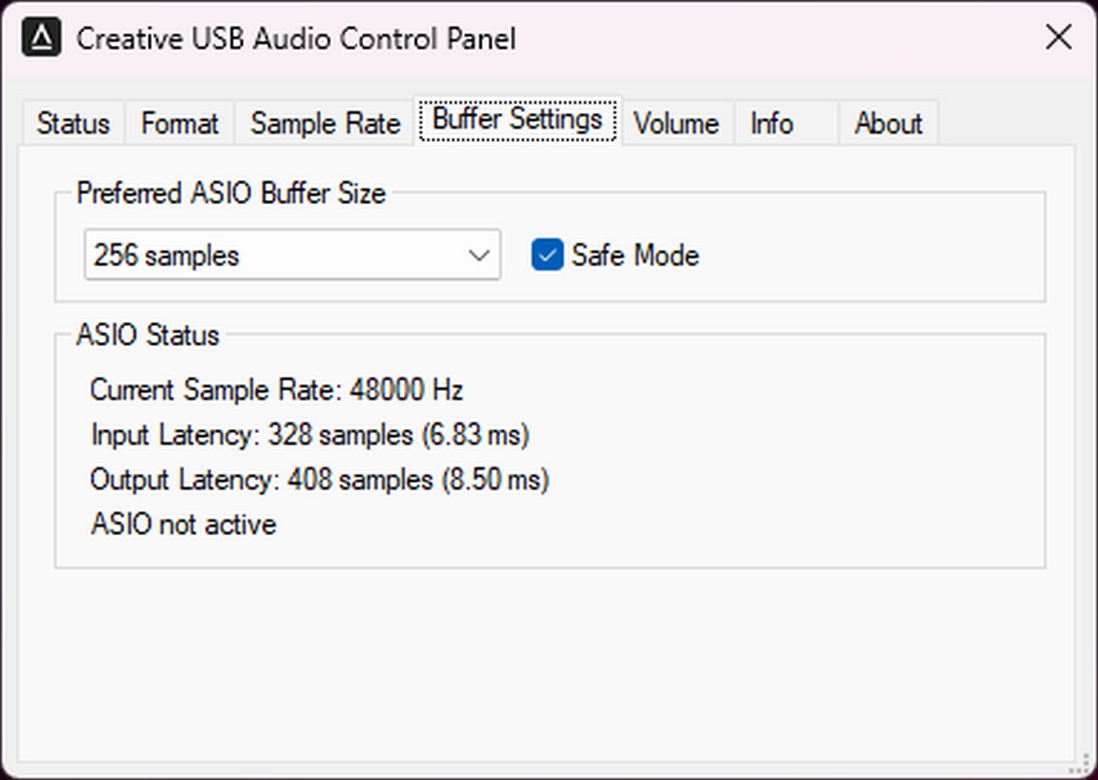Go to the Sample Rate tab
Image resolution: width=1098 pixels, height=780 pixels.
click(x=325, y=124)
